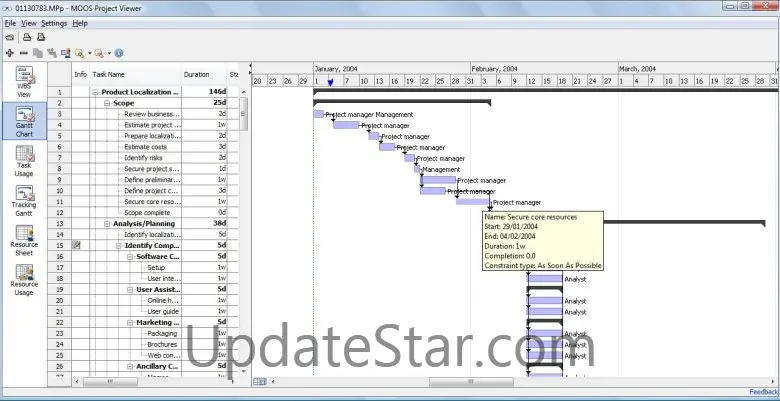
Task: Click the Open file toolbar icon
Action: point(9,37)
